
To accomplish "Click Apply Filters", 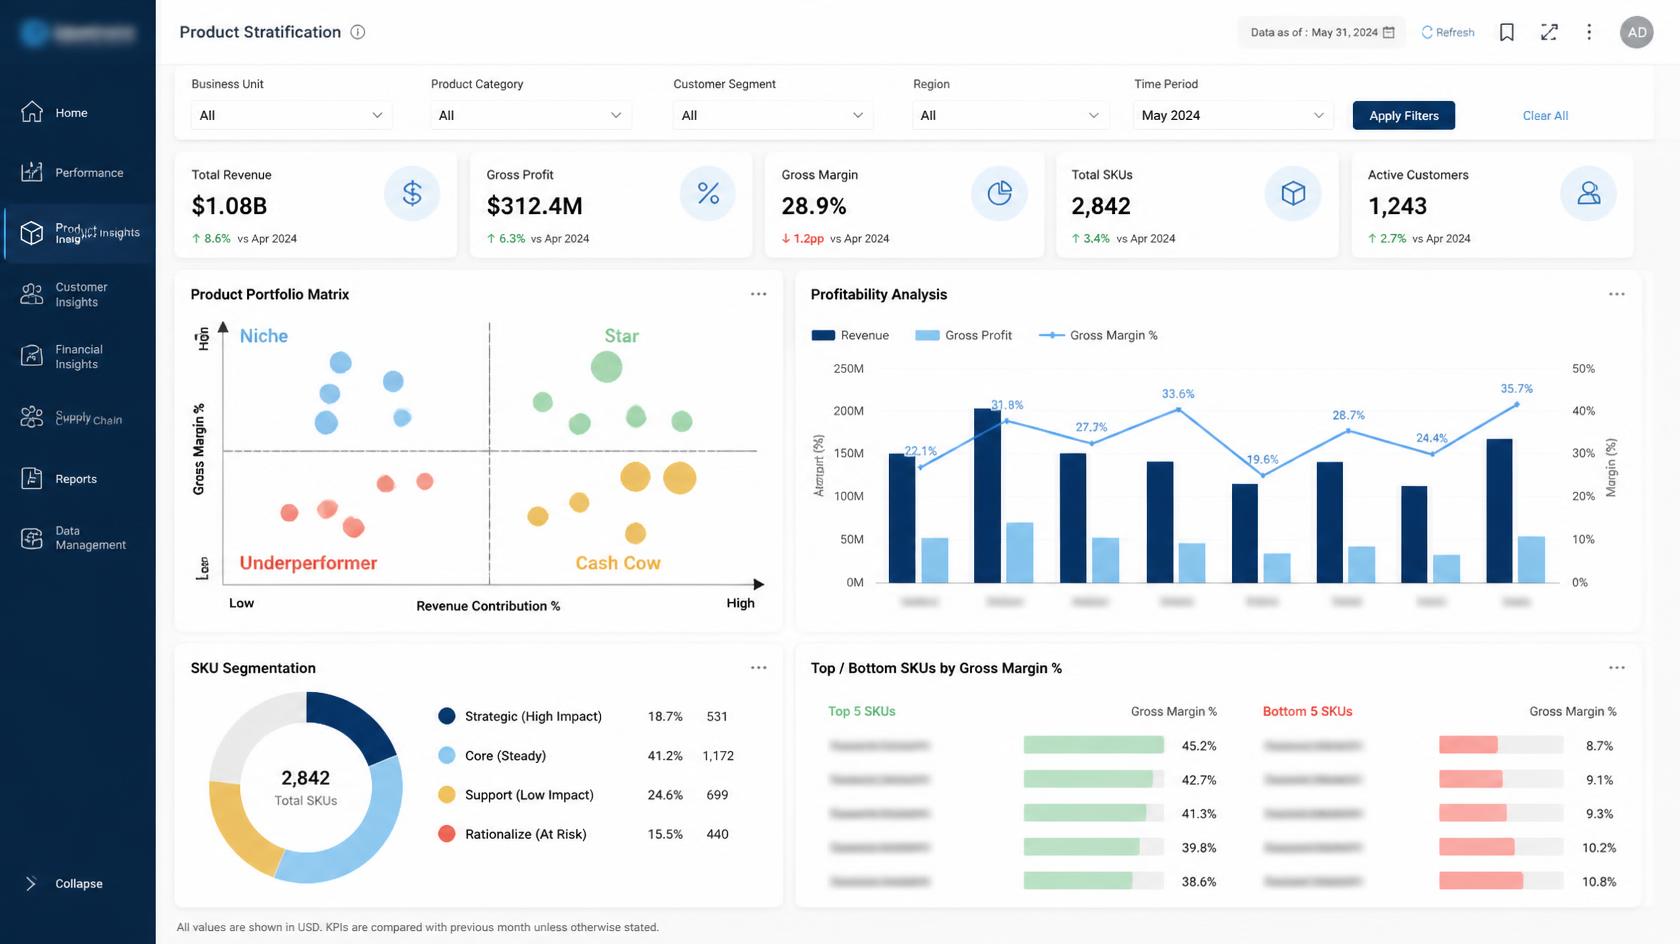I will (1404, 115).
